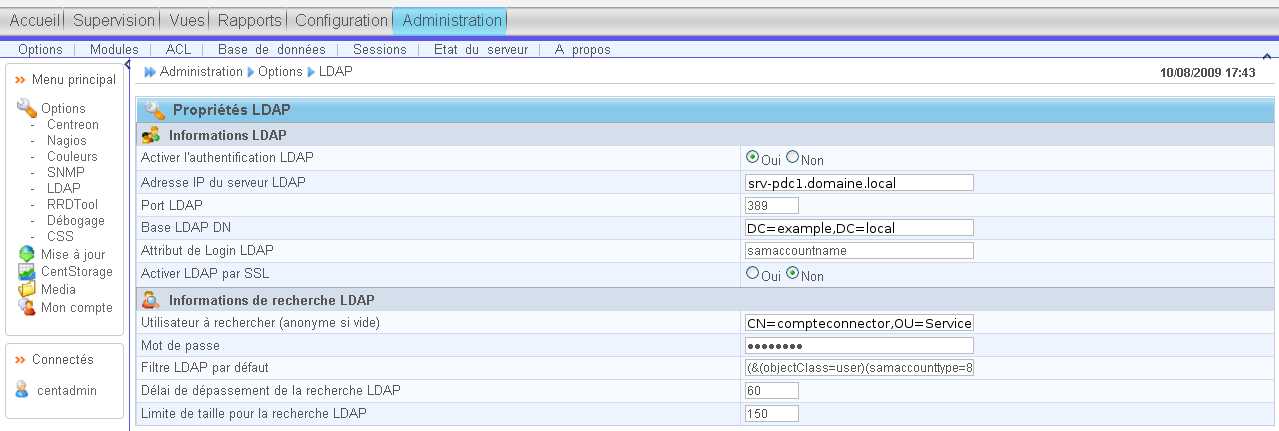Click Administration breadcrumb link

tap(201, 72)
